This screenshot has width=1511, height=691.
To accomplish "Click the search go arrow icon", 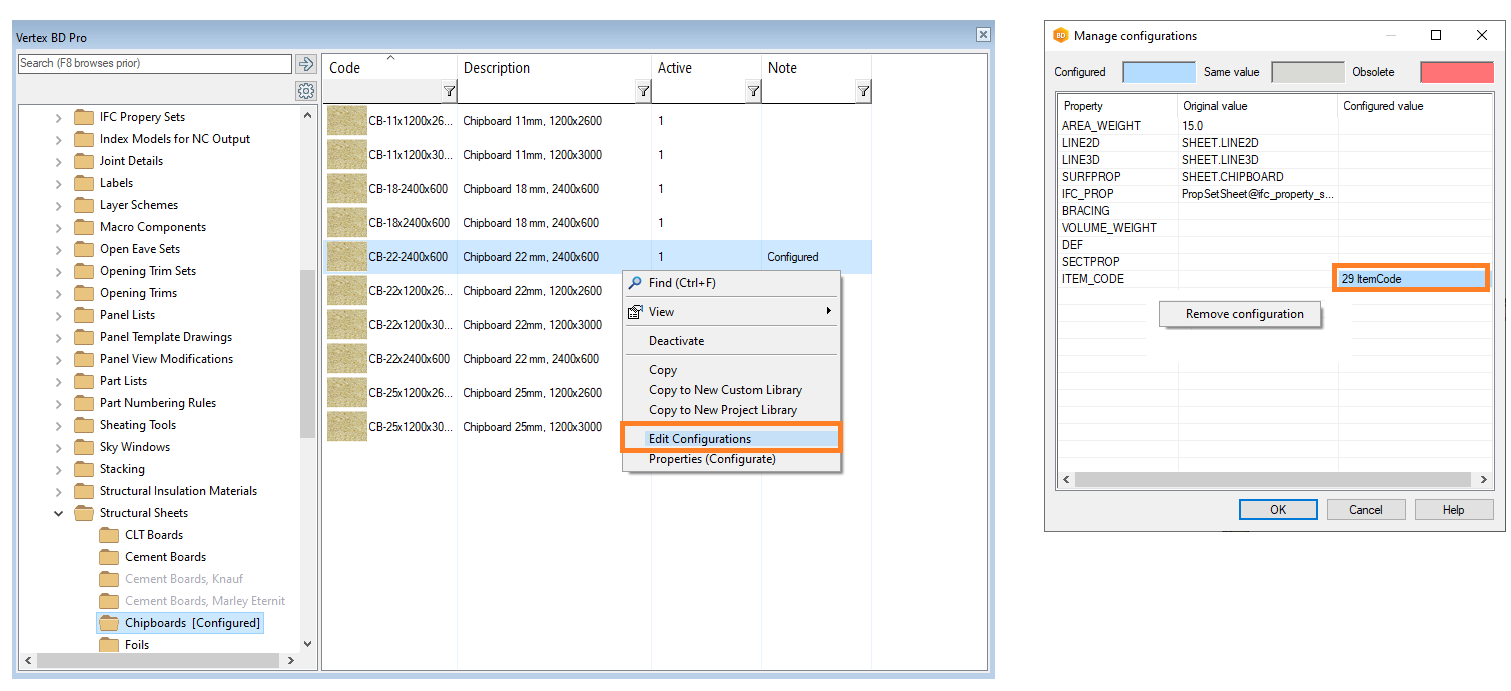I will point(306,64).
